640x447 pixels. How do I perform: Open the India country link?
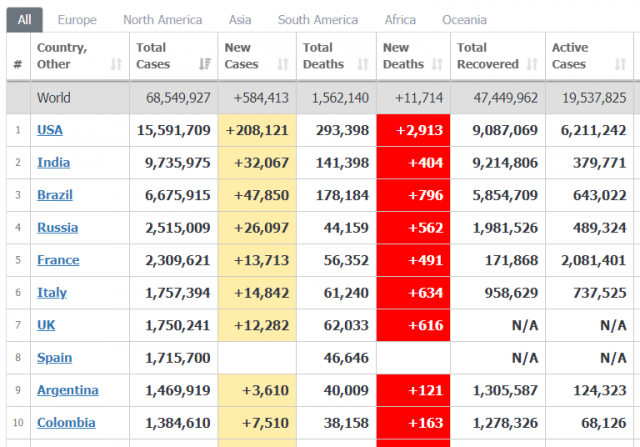(x=53, y=162)
